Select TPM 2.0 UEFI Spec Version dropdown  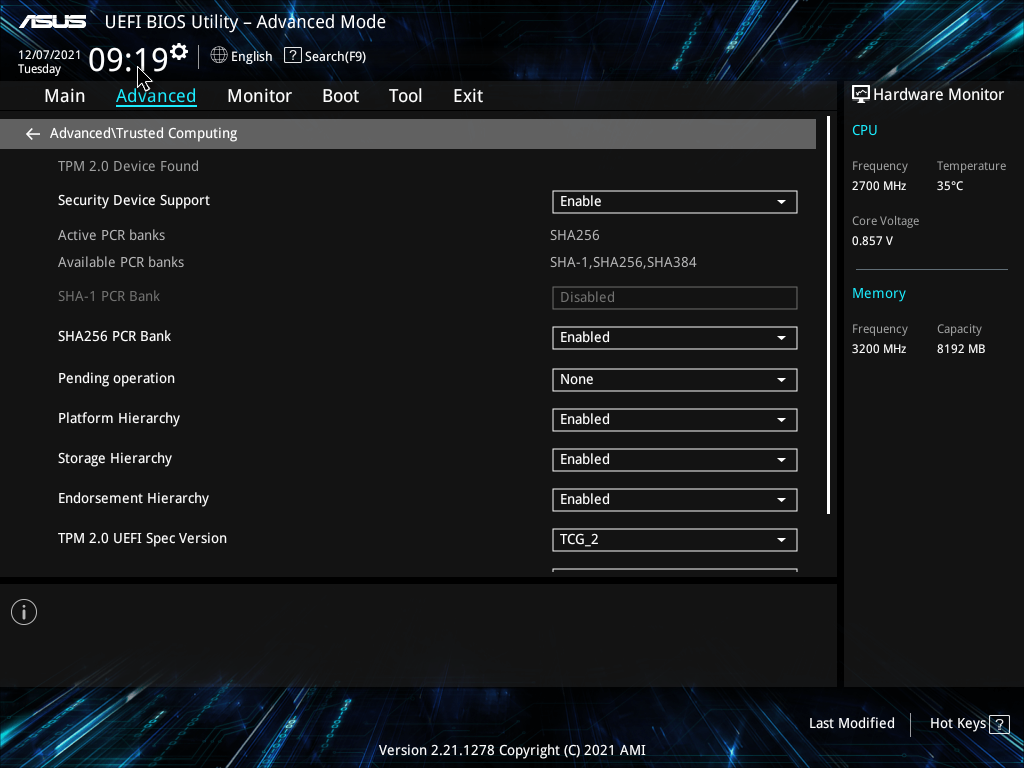pyautogui.click(x=674, y=540)
